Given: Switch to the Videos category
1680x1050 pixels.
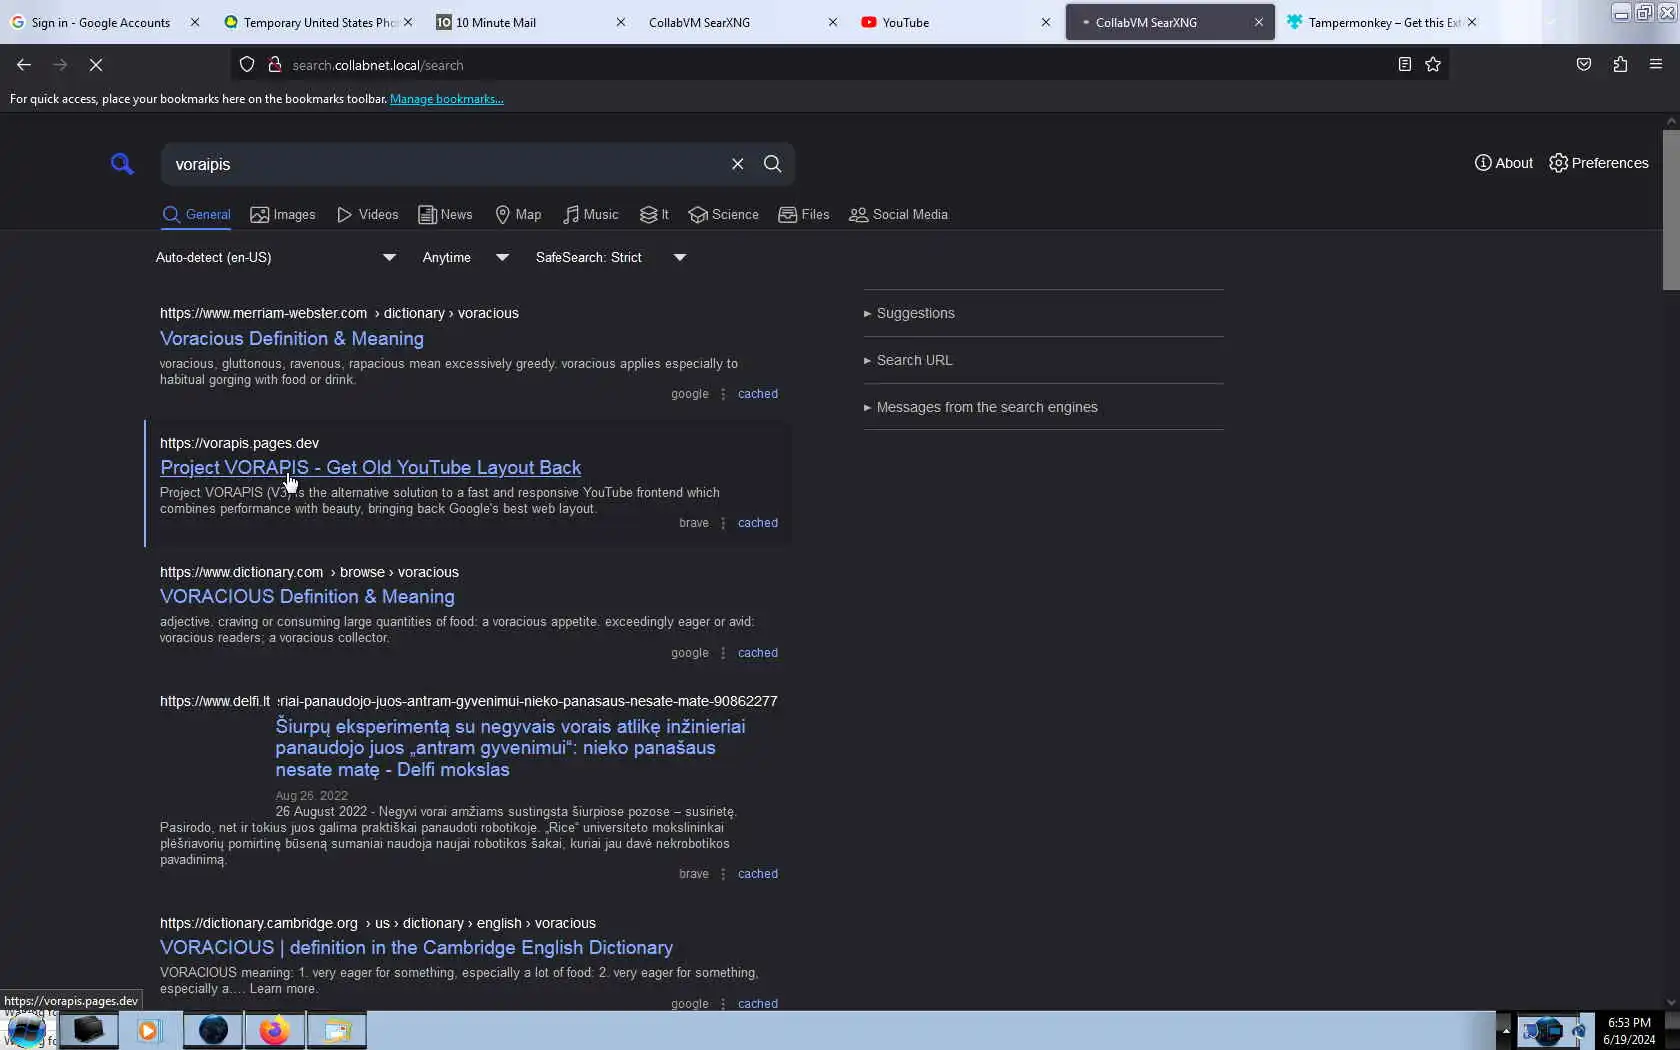Looking at the screenshot, I should (x=368, y=215).
